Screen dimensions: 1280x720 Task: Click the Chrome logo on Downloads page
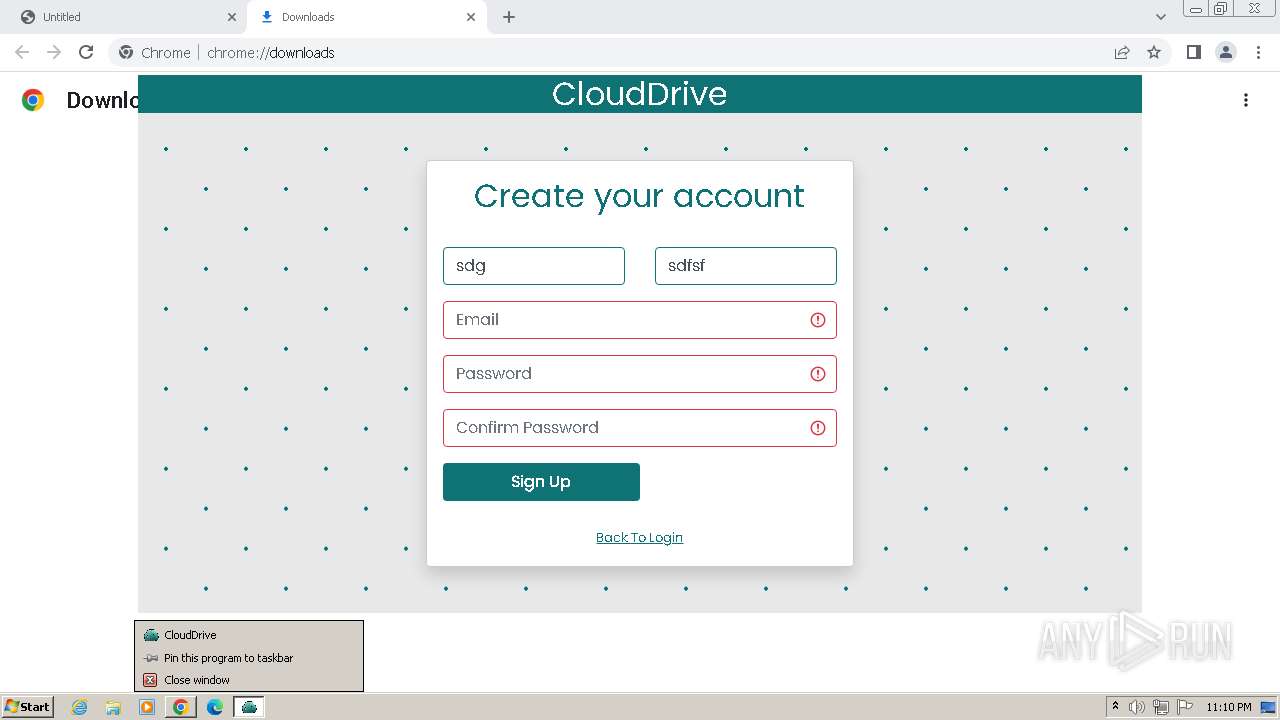[x=33, y=100]
